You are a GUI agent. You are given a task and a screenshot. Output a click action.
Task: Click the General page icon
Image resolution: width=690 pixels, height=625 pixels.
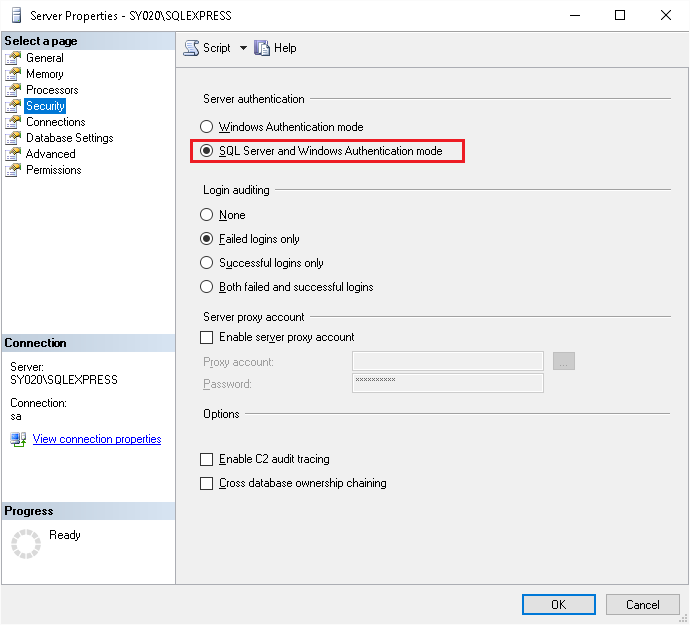point(13,58)
